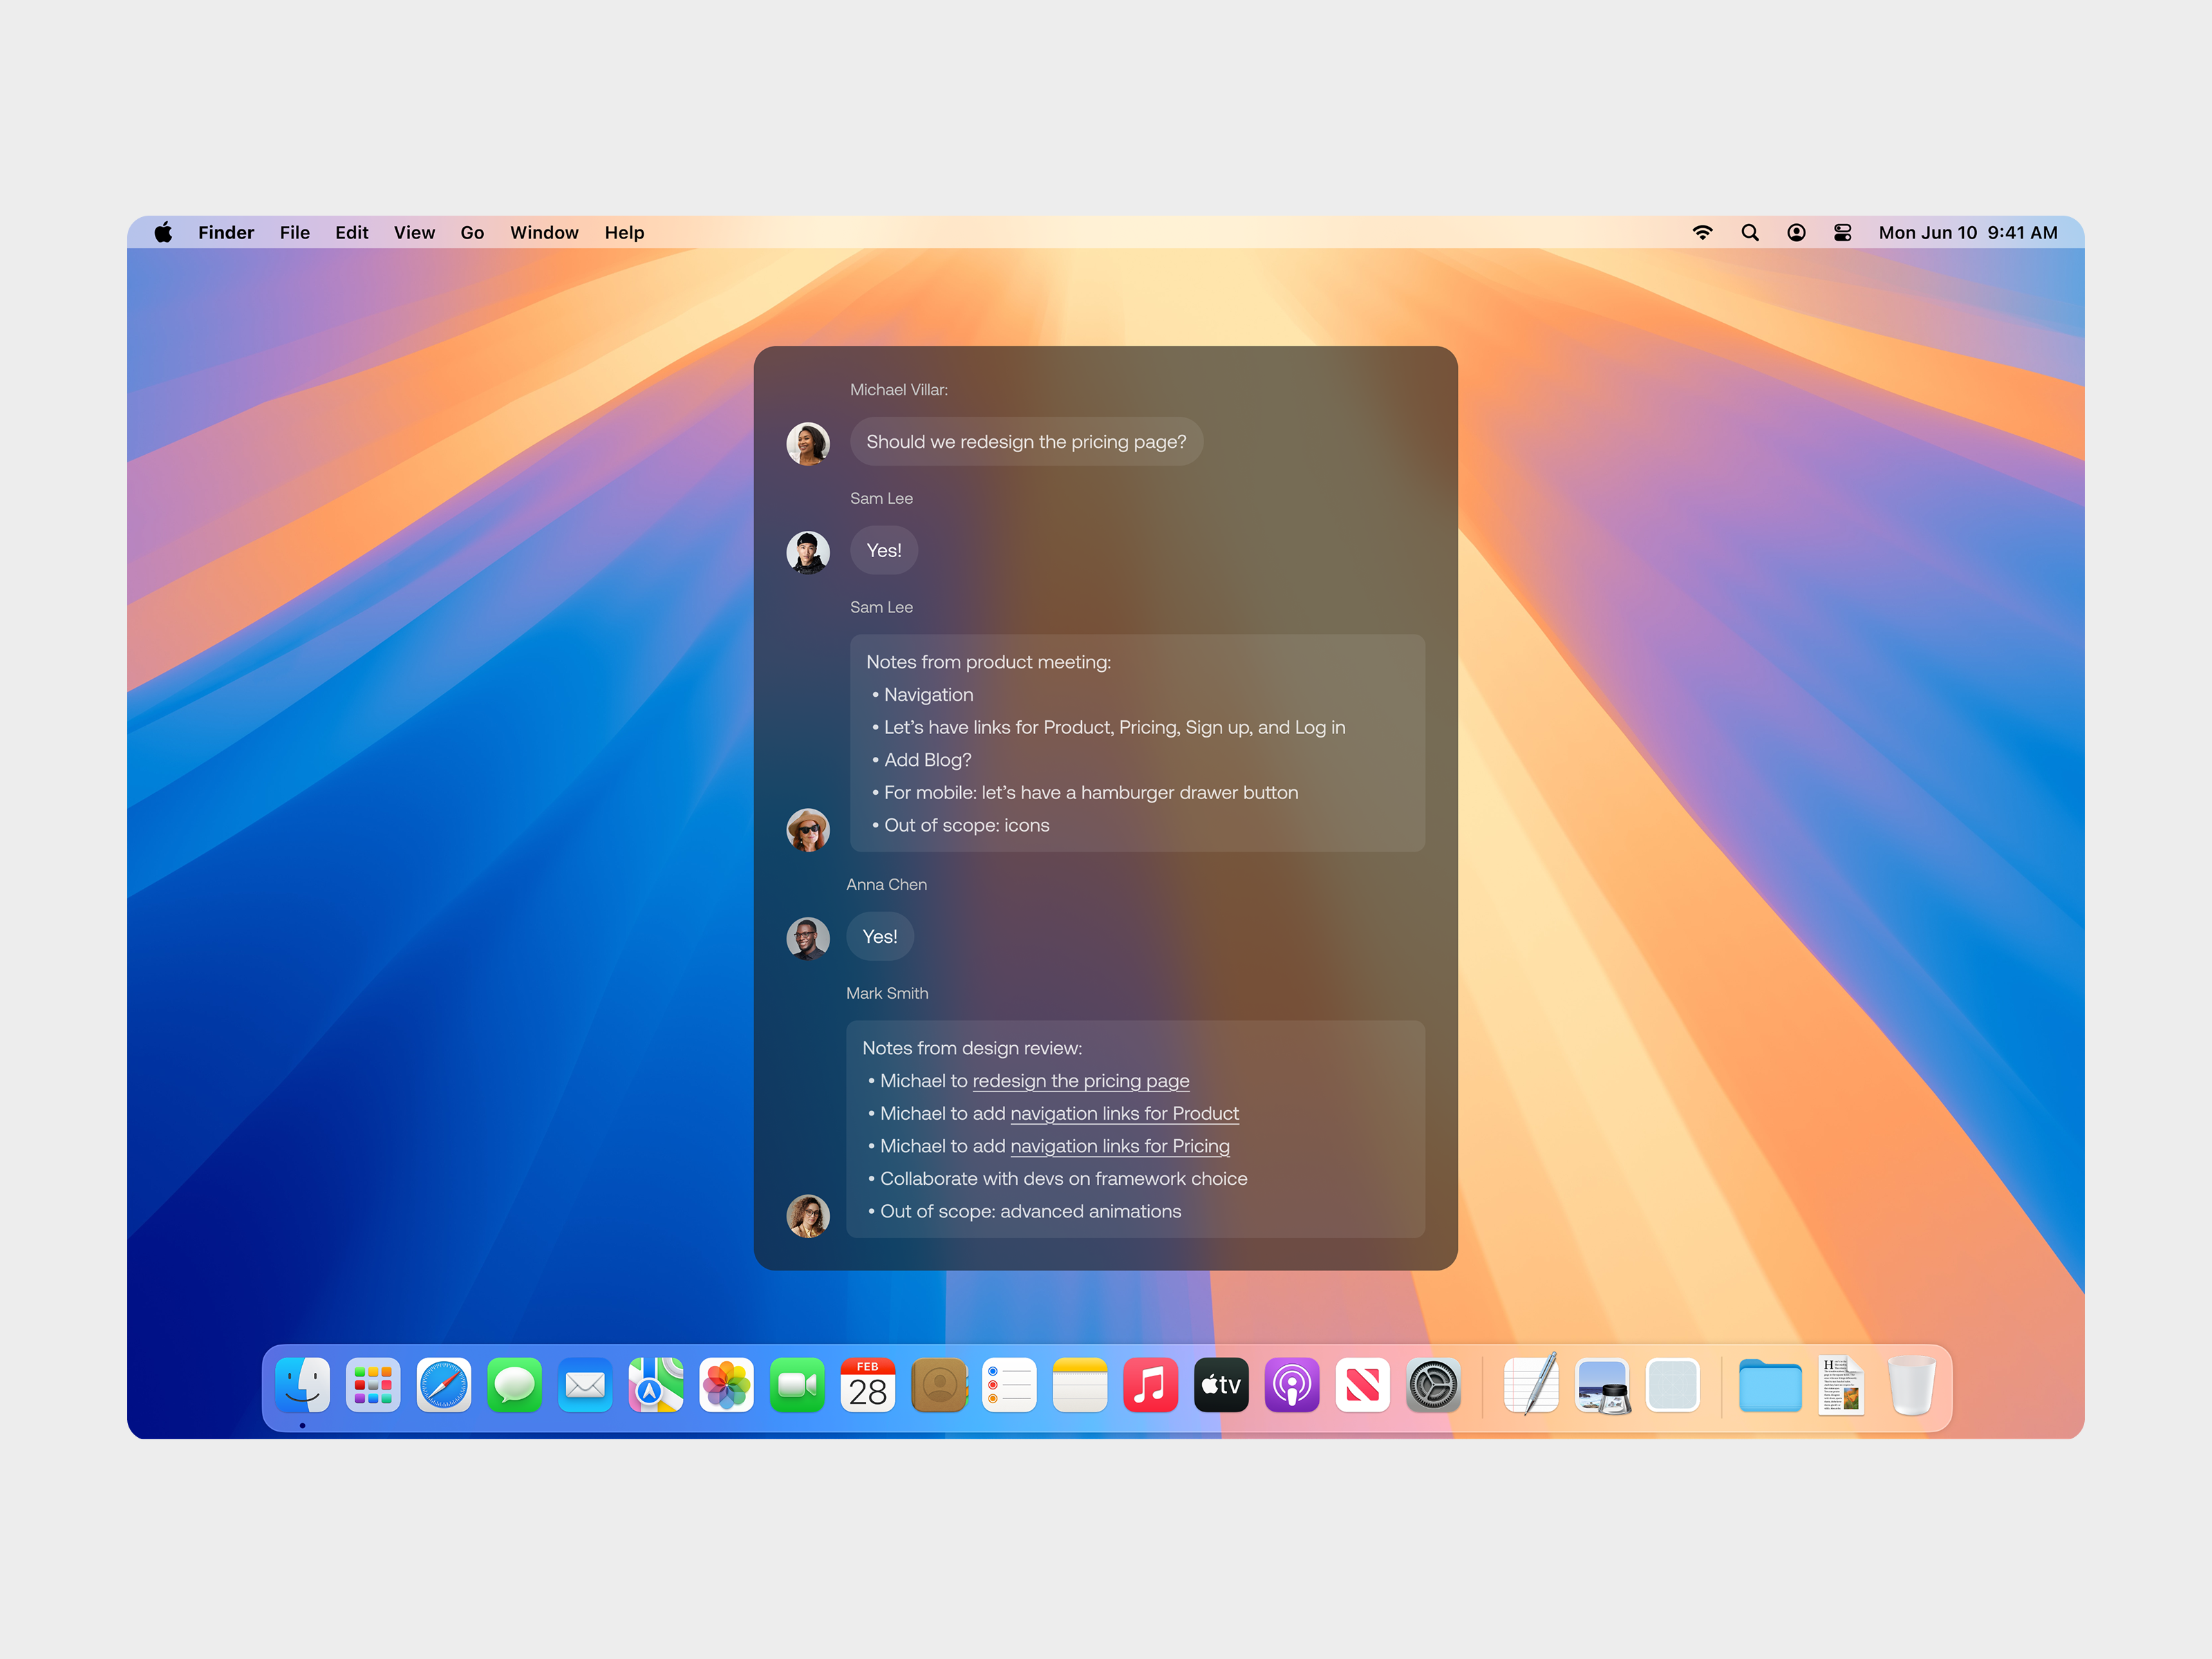Open System Settings gear icon
Image resolution: width=2212 pixels, height=1659 pixels.
(1433, 1385)
